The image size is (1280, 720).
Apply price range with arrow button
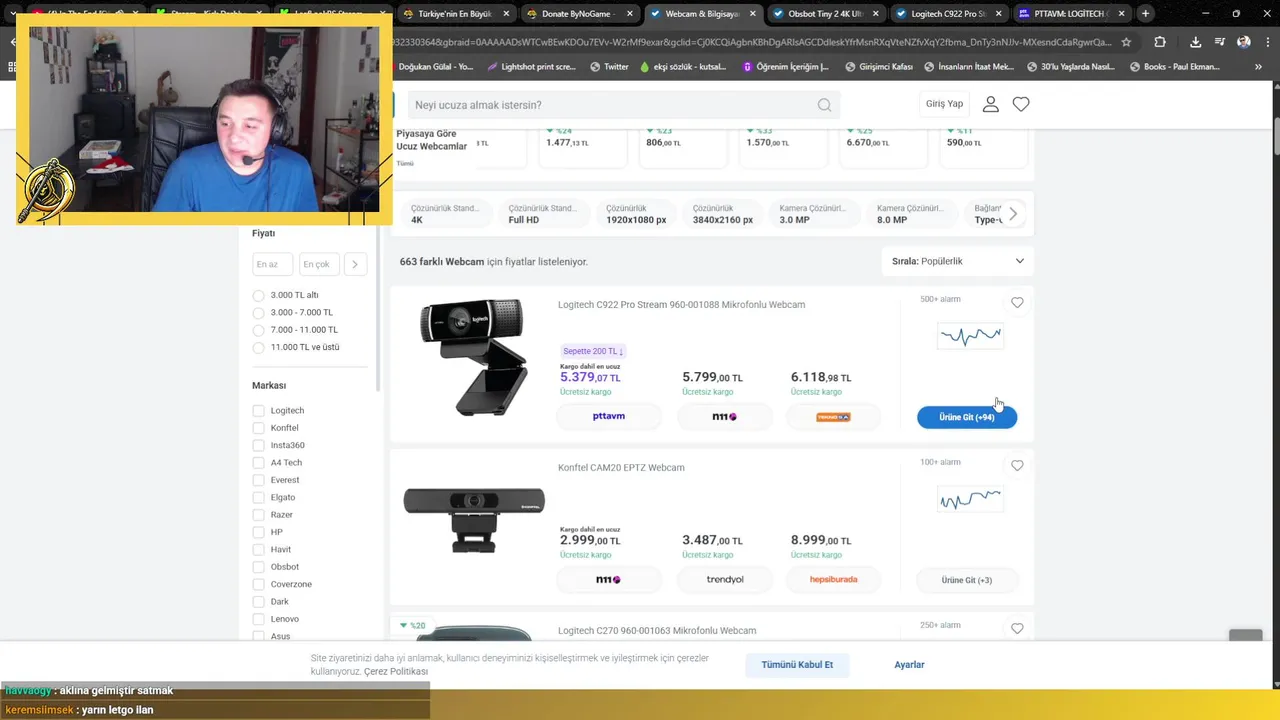pos(355,264)
